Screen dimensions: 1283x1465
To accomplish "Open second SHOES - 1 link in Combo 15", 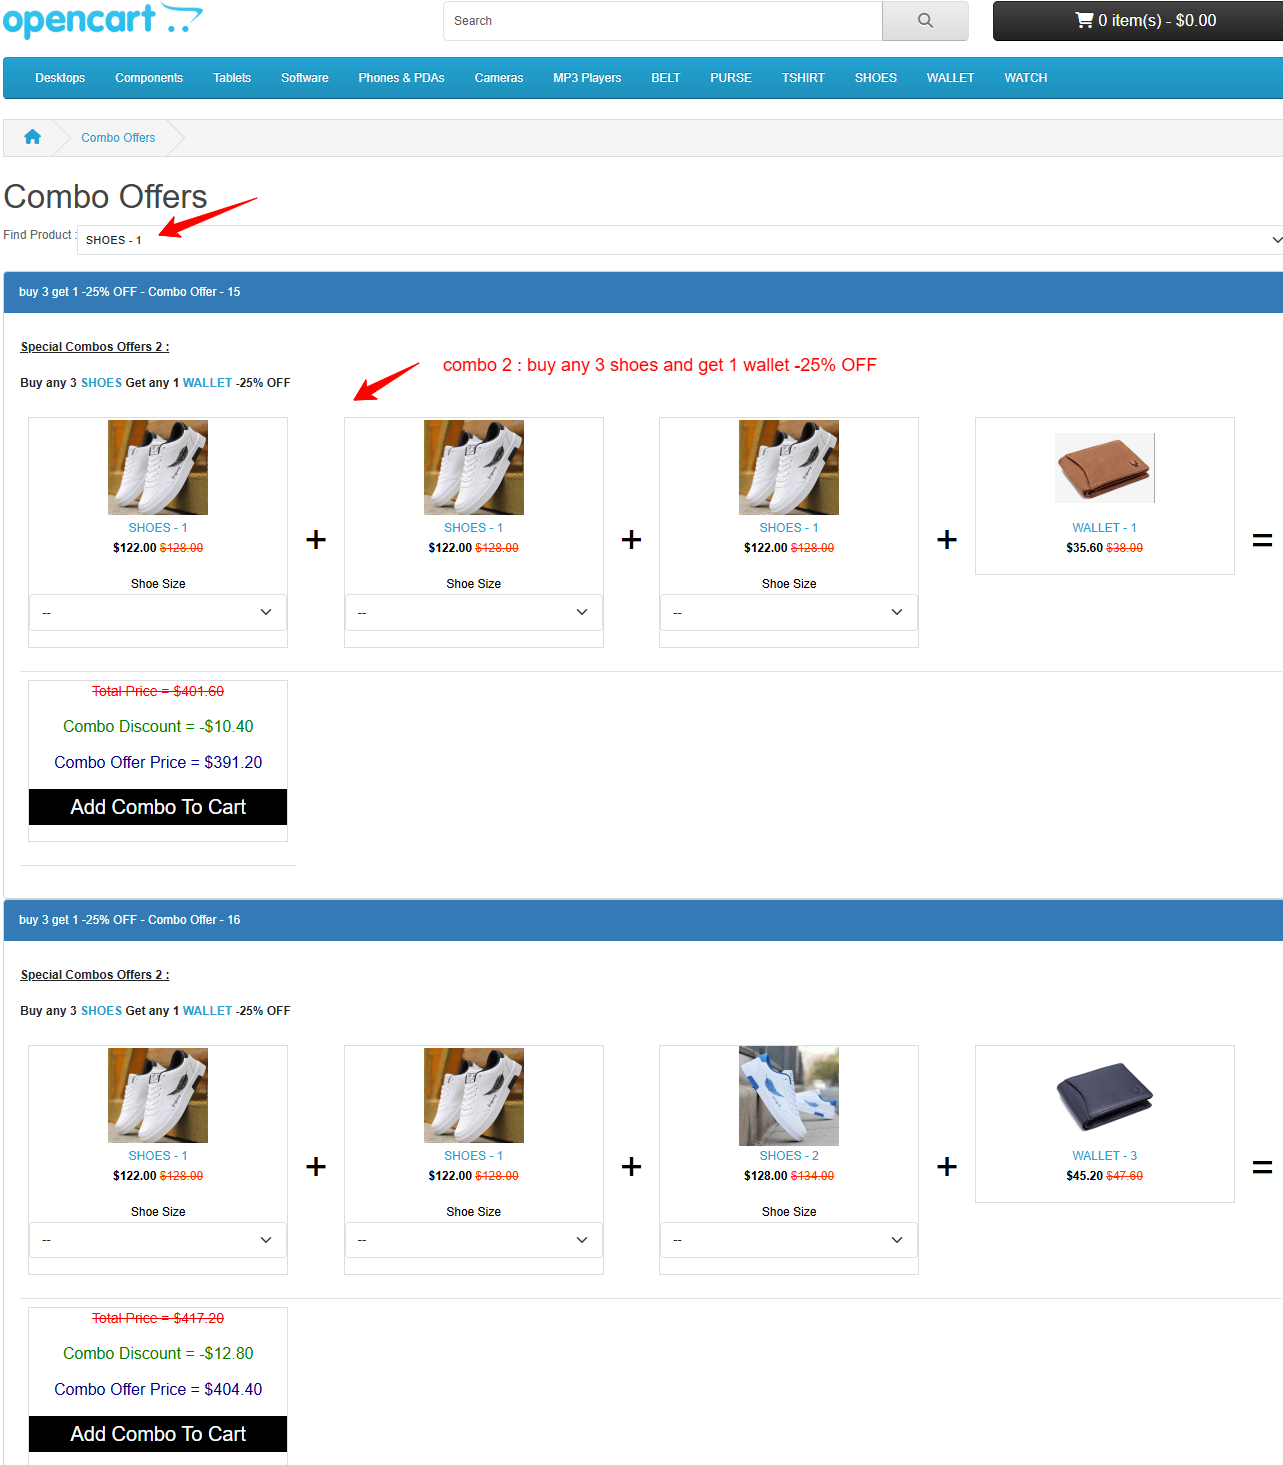I will (x=474, y=528).
